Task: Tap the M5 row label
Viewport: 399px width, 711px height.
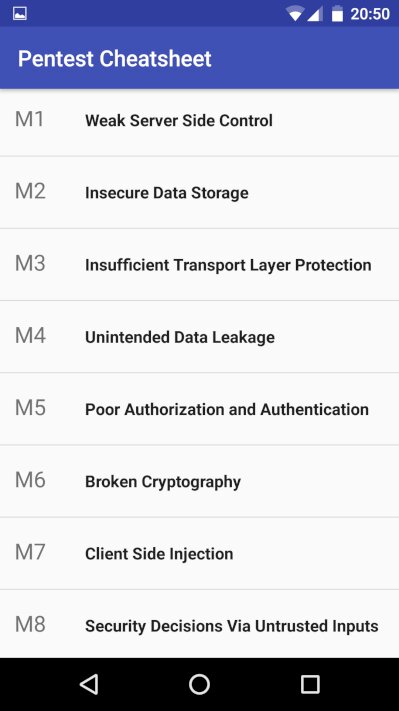Action: pos(30,408)
